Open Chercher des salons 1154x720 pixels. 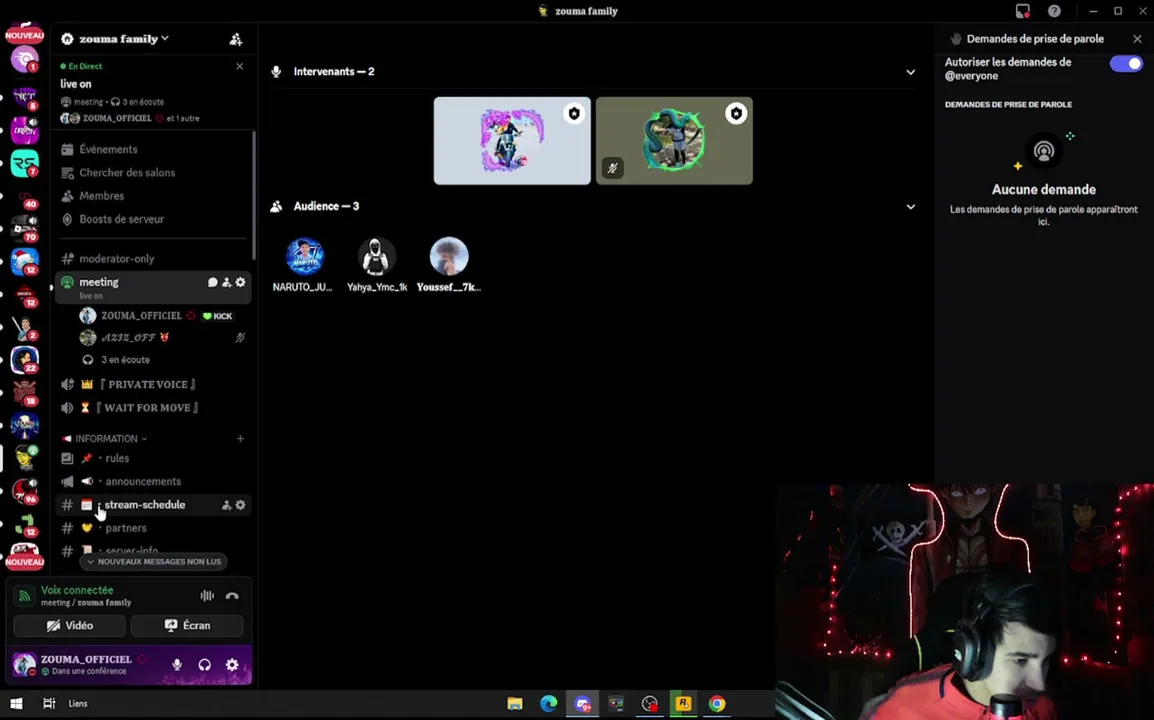127,173
